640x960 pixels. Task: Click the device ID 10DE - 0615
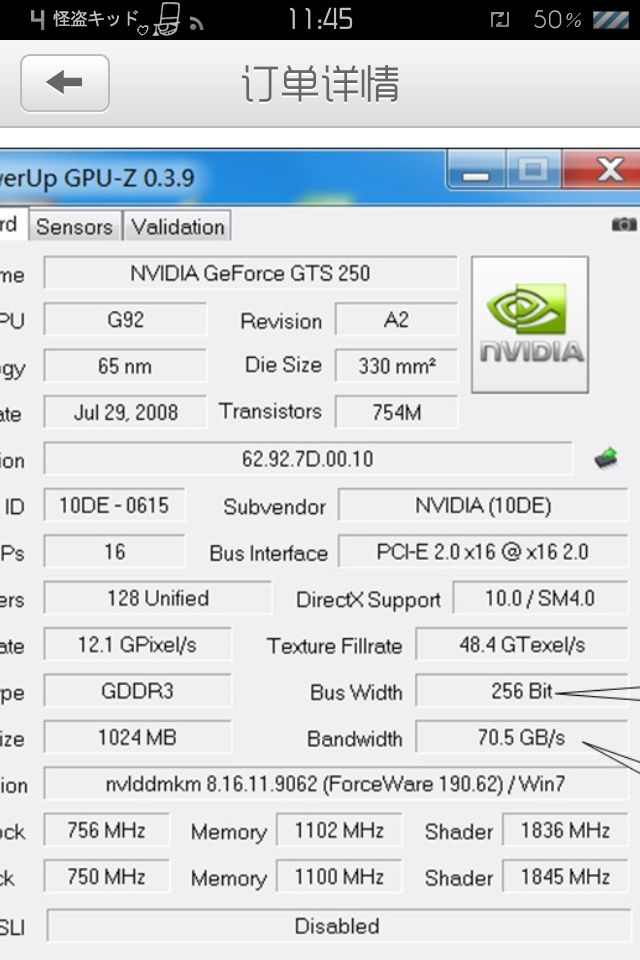(x=114, y=506)
